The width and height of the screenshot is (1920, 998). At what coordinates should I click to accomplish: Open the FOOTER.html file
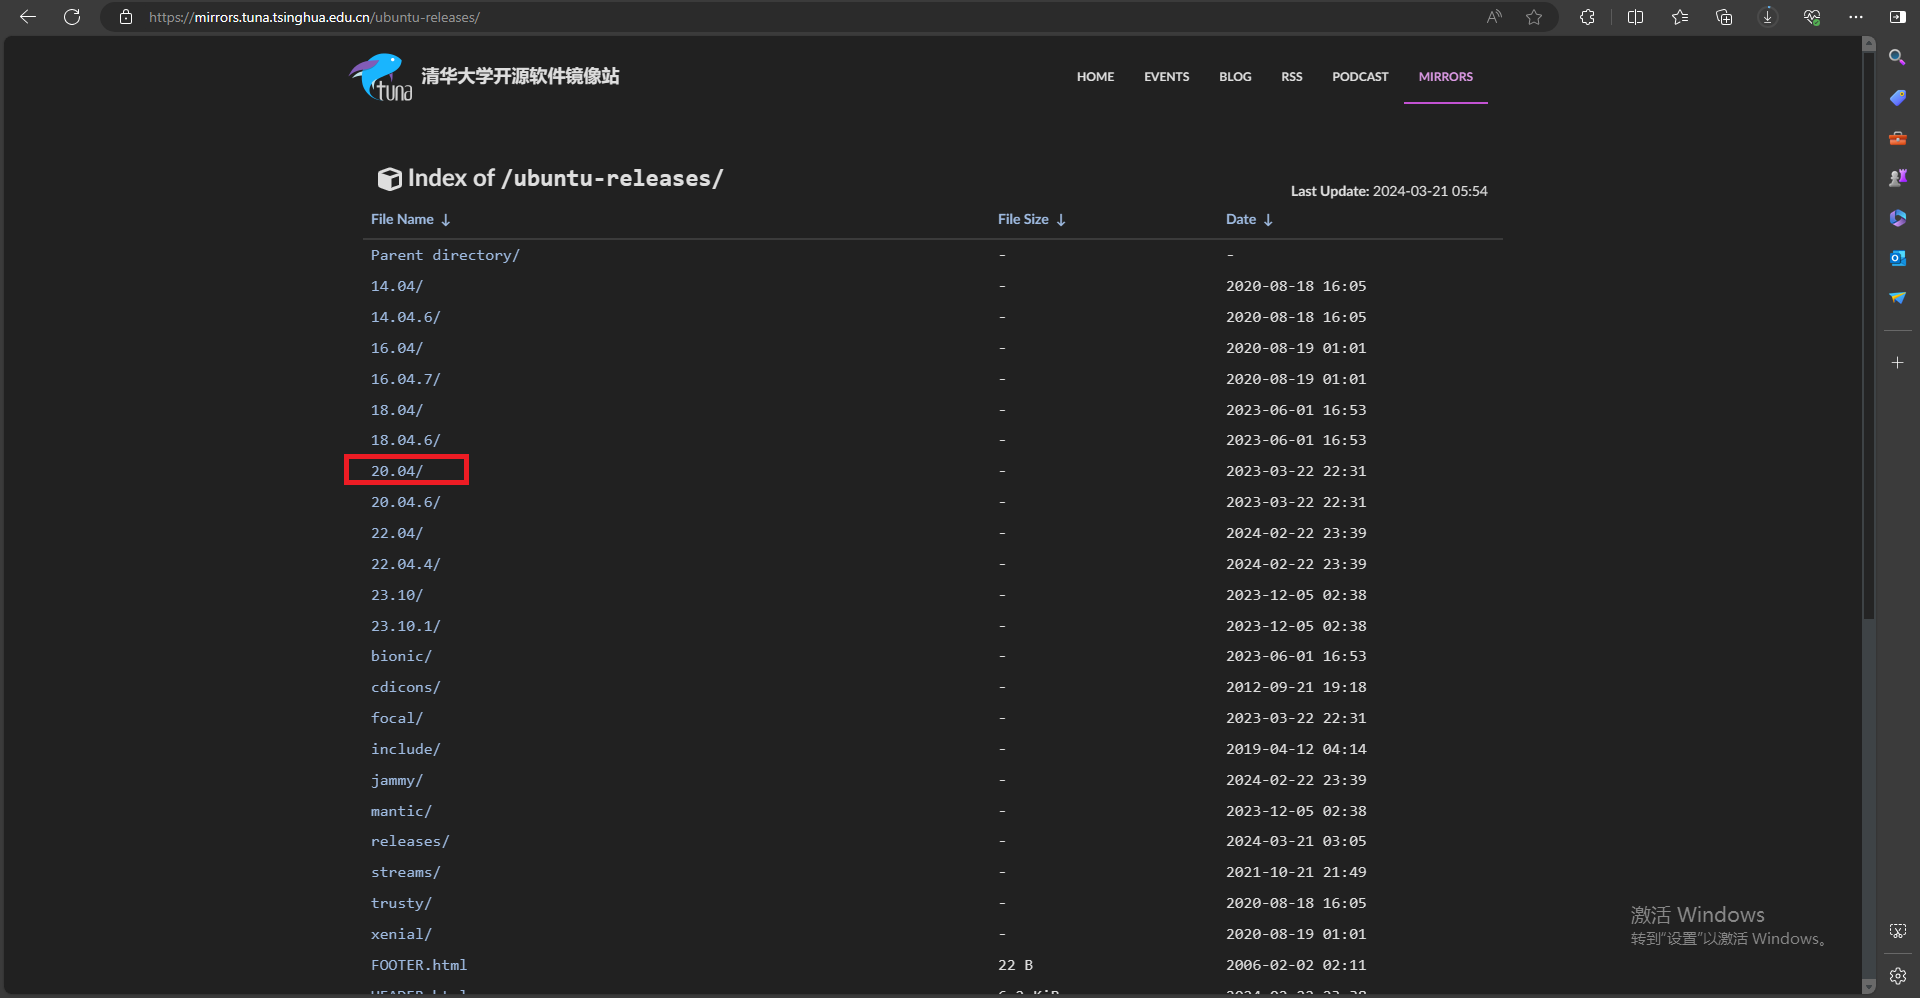(419, 965)
